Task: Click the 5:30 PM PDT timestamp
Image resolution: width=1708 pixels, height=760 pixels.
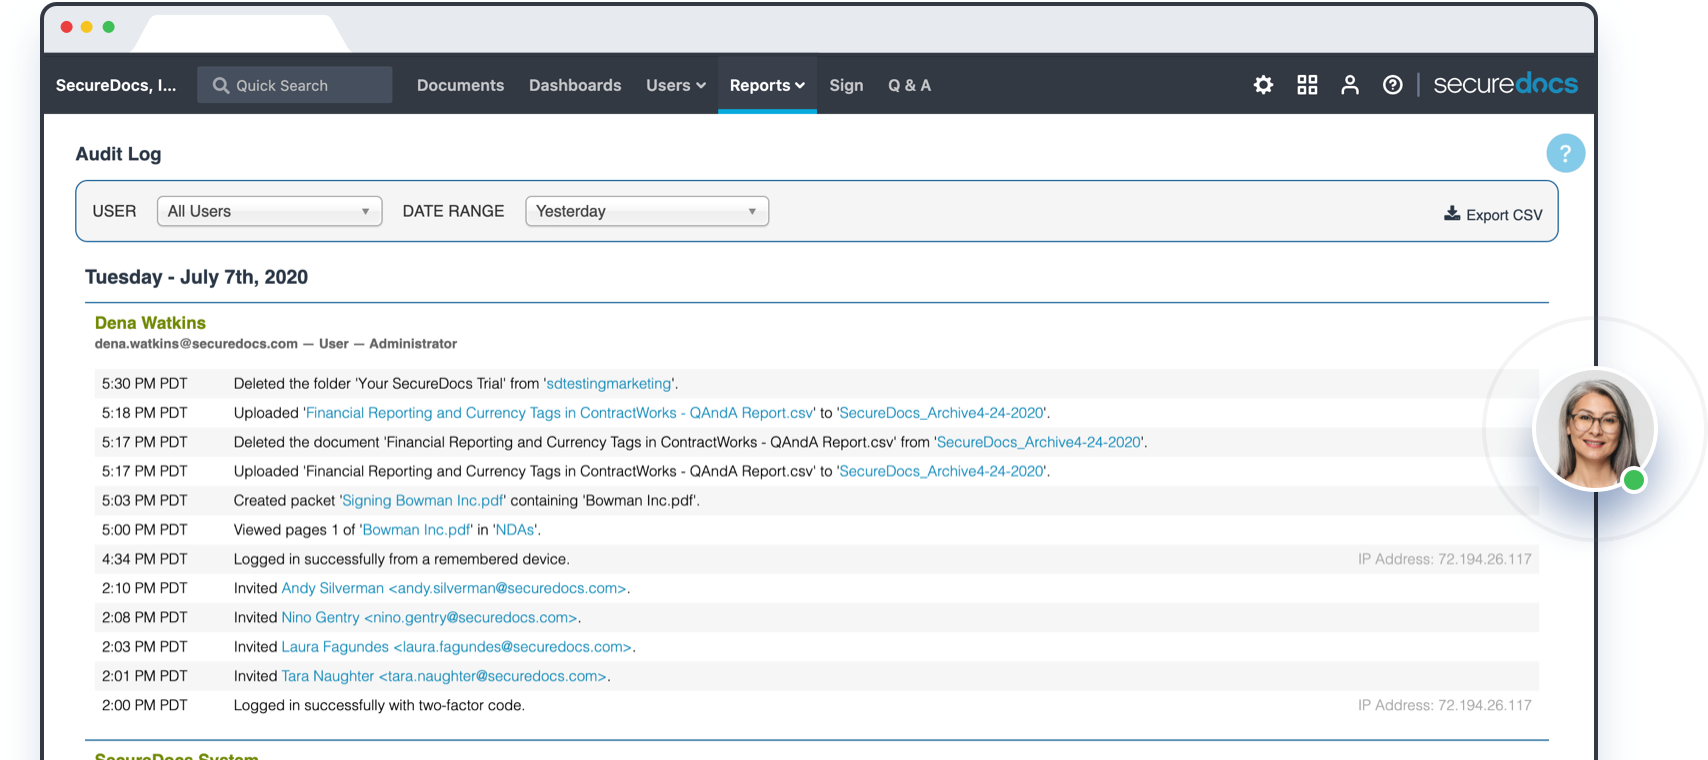Action: point(145,384)
